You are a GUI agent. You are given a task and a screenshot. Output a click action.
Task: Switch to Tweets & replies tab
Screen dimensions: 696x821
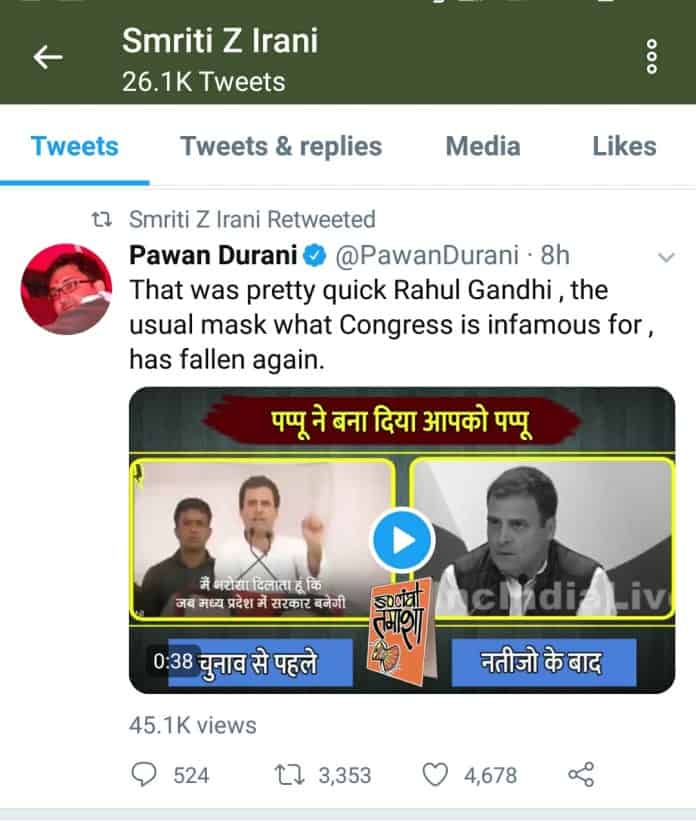pyautogui.click(x=281, y=146)
